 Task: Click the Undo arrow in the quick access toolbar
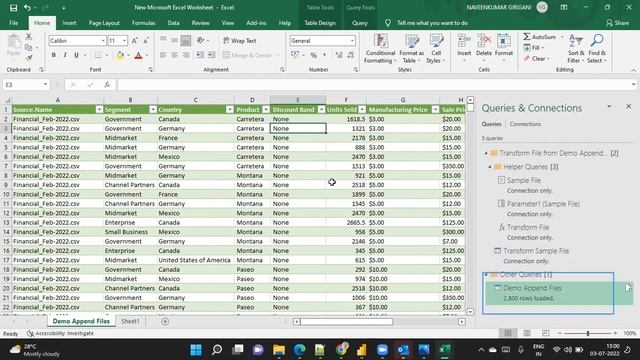click(x=27, y=8)
